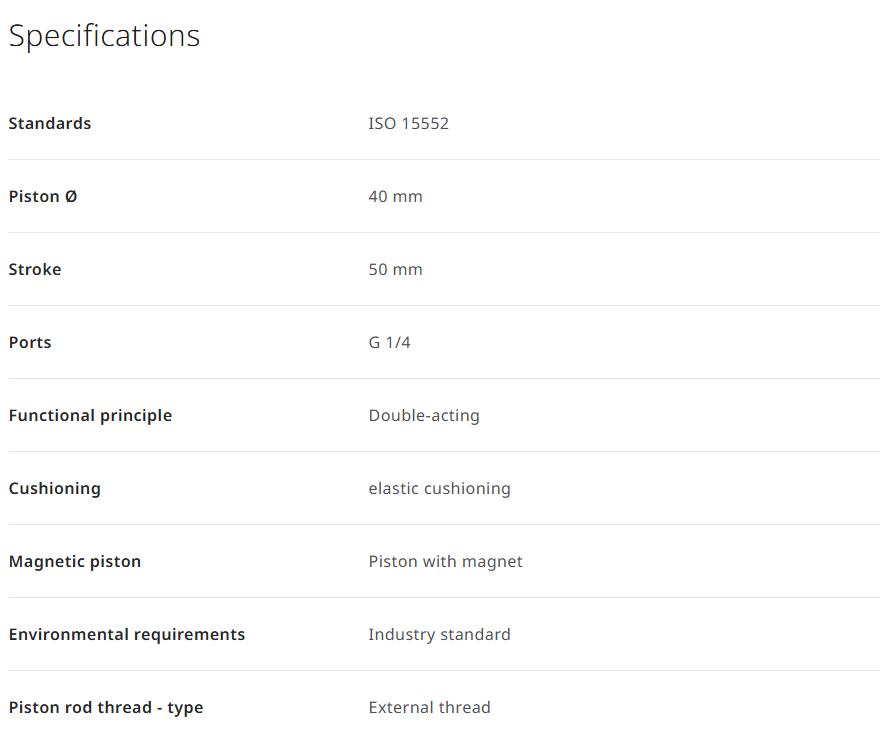
Task: Select the Environmental requirements label
Action: 127,635
